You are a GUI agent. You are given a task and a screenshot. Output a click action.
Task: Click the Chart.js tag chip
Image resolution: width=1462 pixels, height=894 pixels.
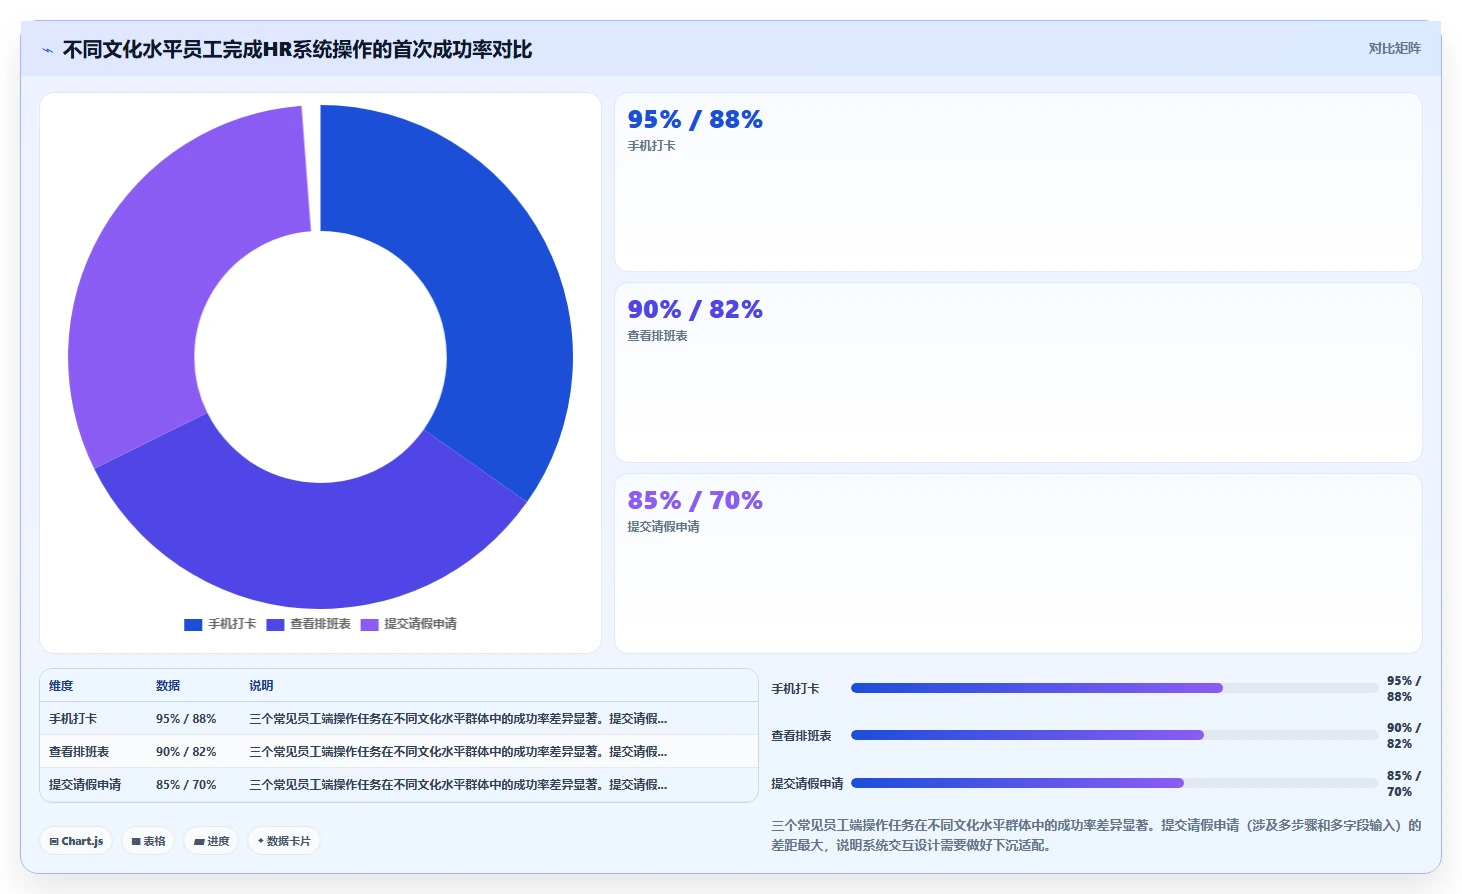tap(76, 841)
